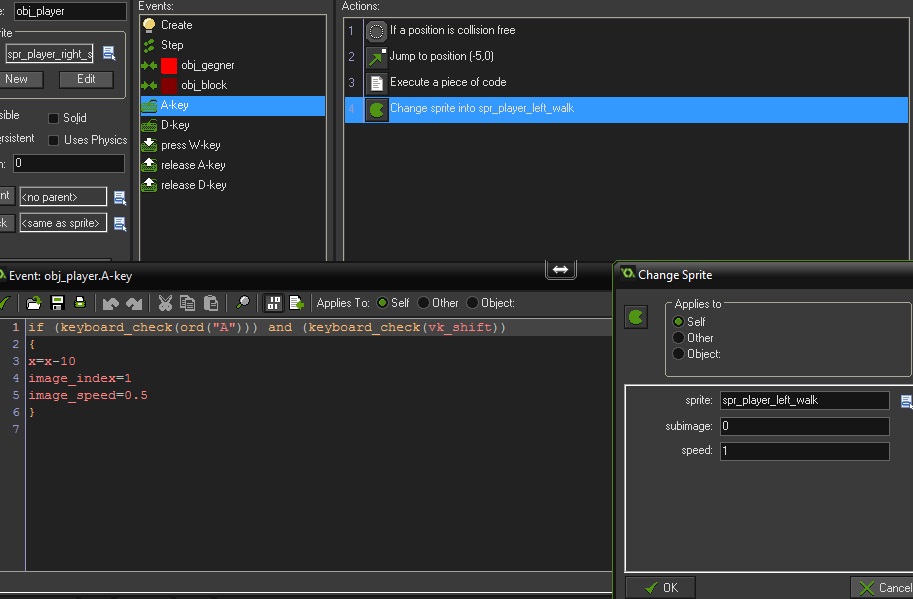Image resolution: width=913 pixels, height=599 pixels.
Task: Select the D-key event in Events list
Action: 174,125
